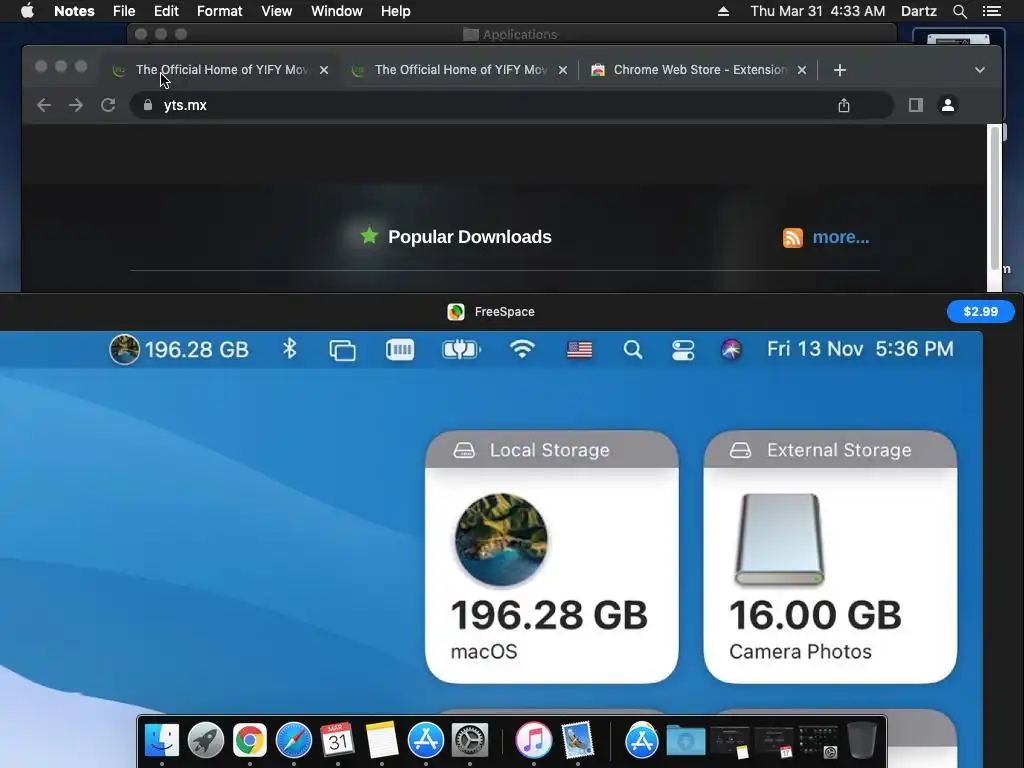This screenshot has height=768, width=1024.
Task: Open the Window menu
Action: point(336,11)
